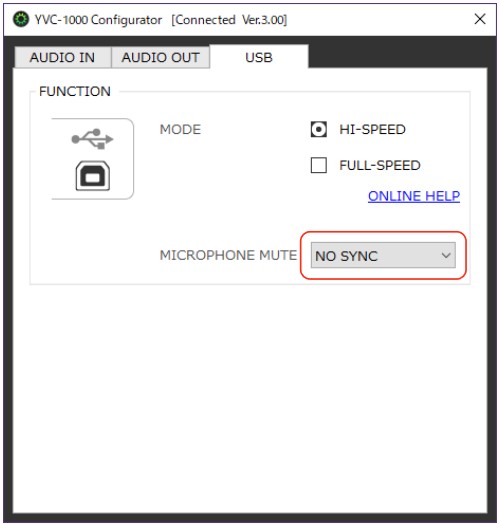Click the YVC-1000 Configurator app icon
The width and height of the screenshot is (499, 524).
coord(21,20)
